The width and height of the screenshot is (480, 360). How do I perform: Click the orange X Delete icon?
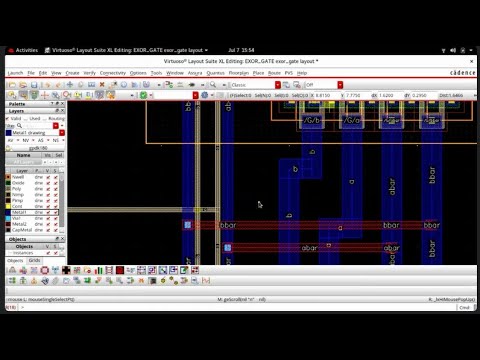[102, 85]
